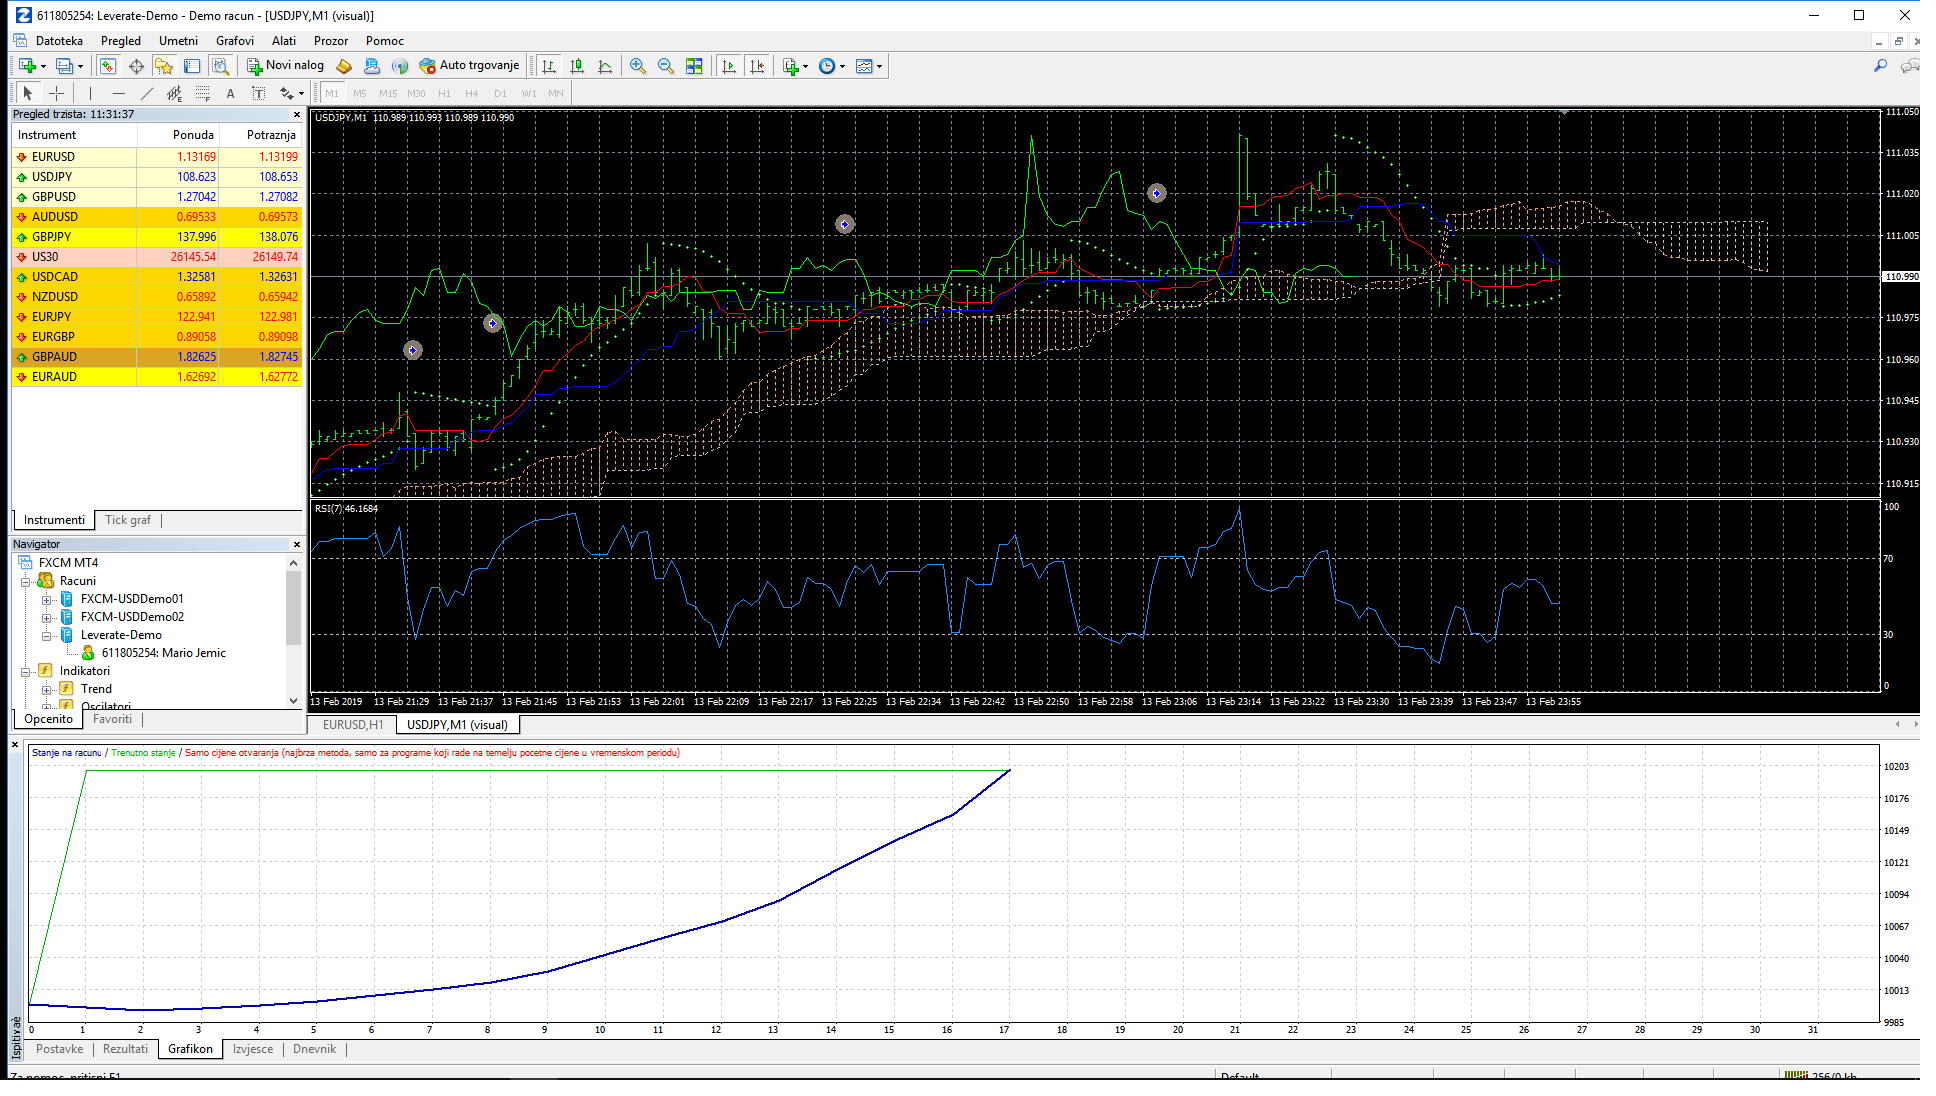The width and height of the screenshot is (1936, 1096).
Task: Toggle the M5 timeframe button
Action: pyautogui.click(x=360, y=93)
